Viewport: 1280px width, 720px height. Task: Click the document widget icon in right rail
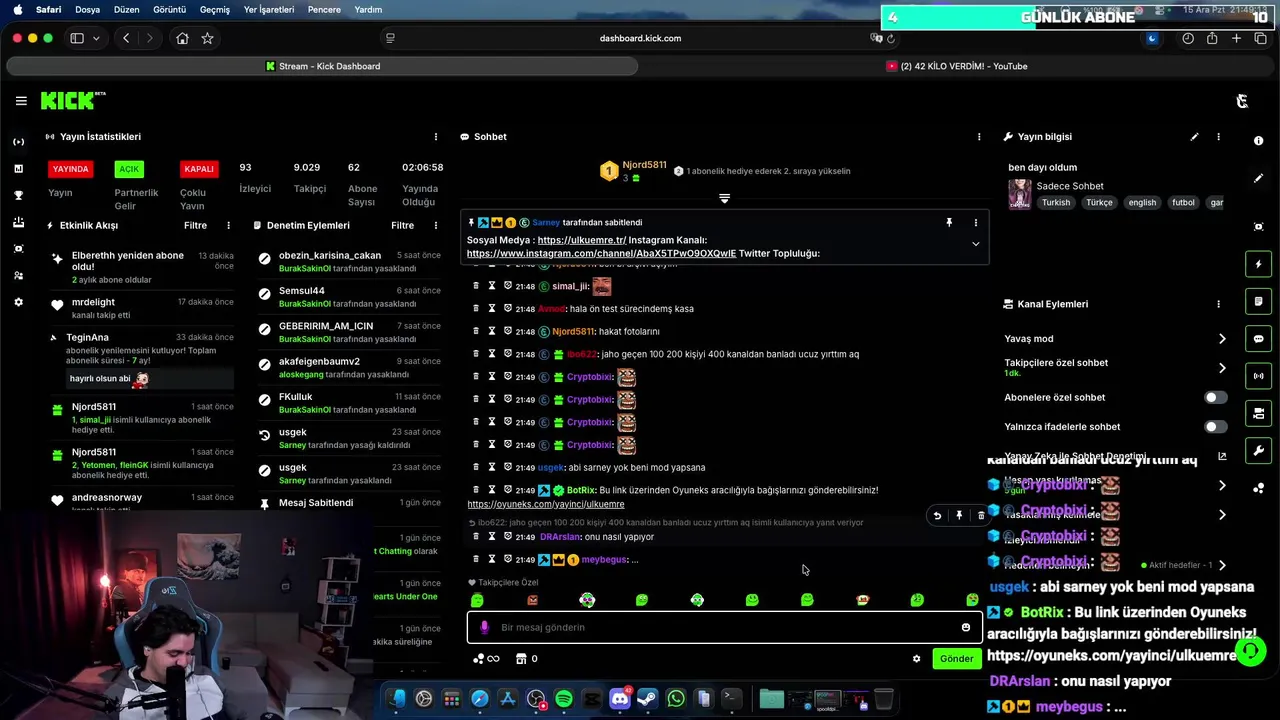click(1258, 301)
